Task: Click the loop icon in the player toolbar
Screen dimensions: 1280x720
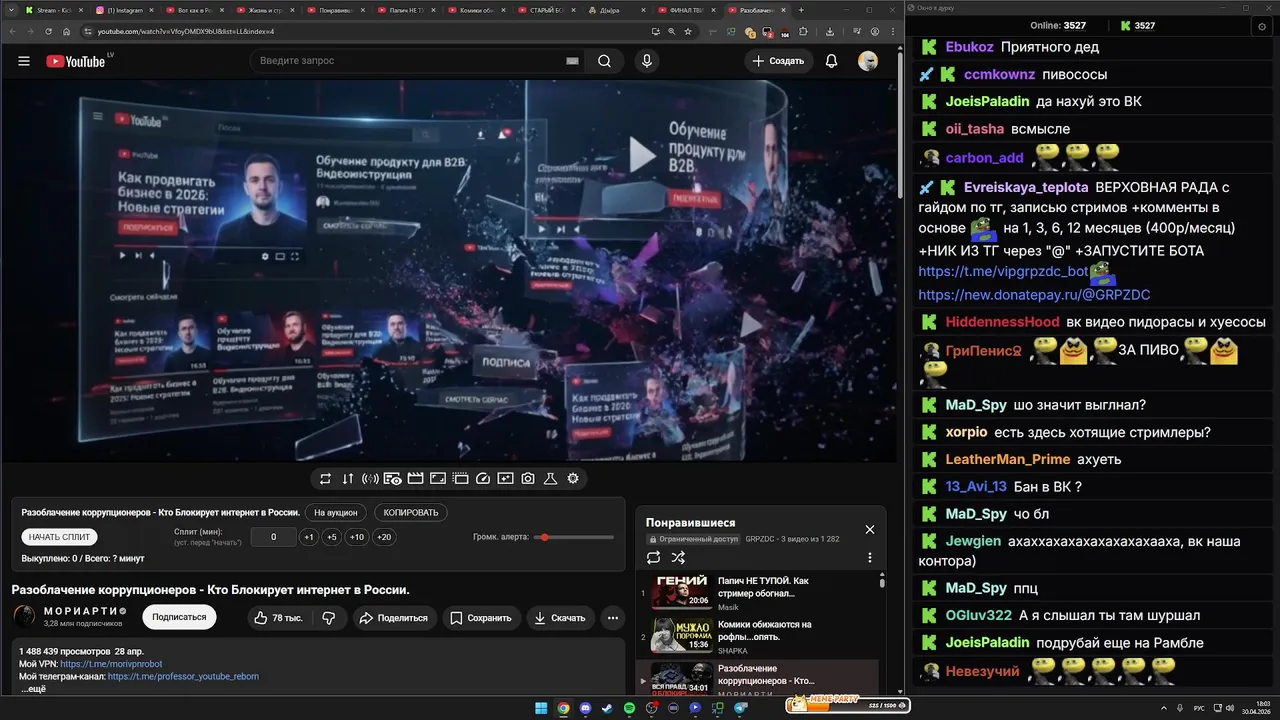Action: click(325, 479)
